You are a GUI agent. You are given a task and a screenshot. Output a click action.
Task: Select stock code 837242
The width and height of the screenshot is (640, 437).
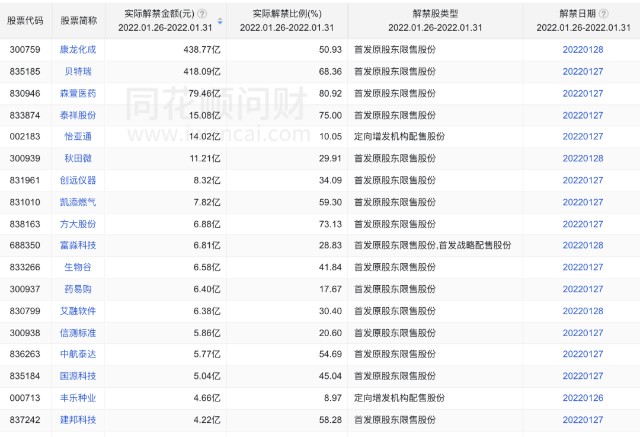25,420
